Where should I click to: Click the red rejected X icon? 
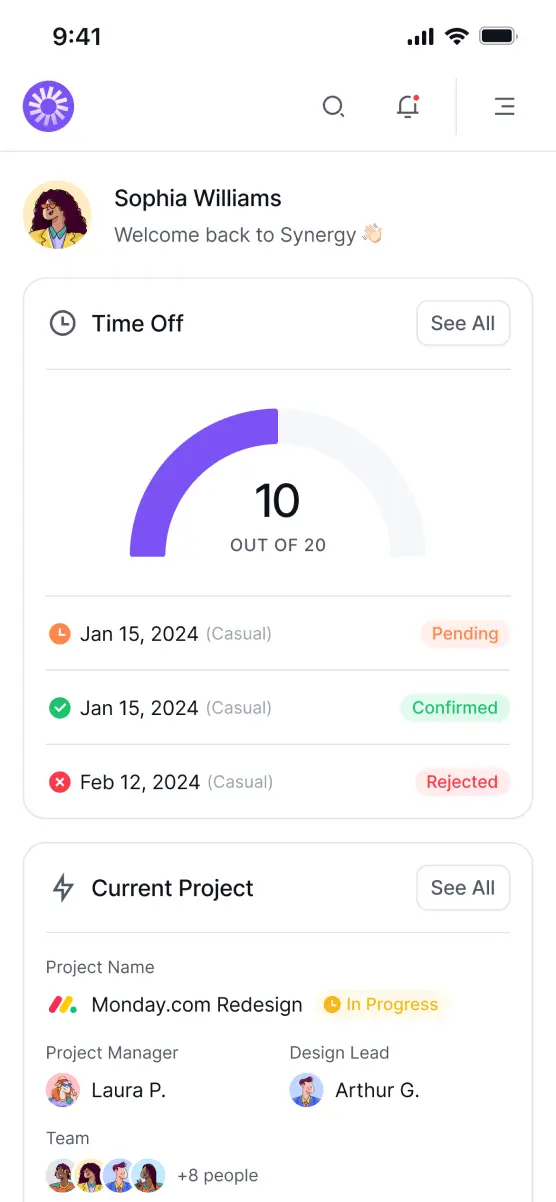(60, 782)
